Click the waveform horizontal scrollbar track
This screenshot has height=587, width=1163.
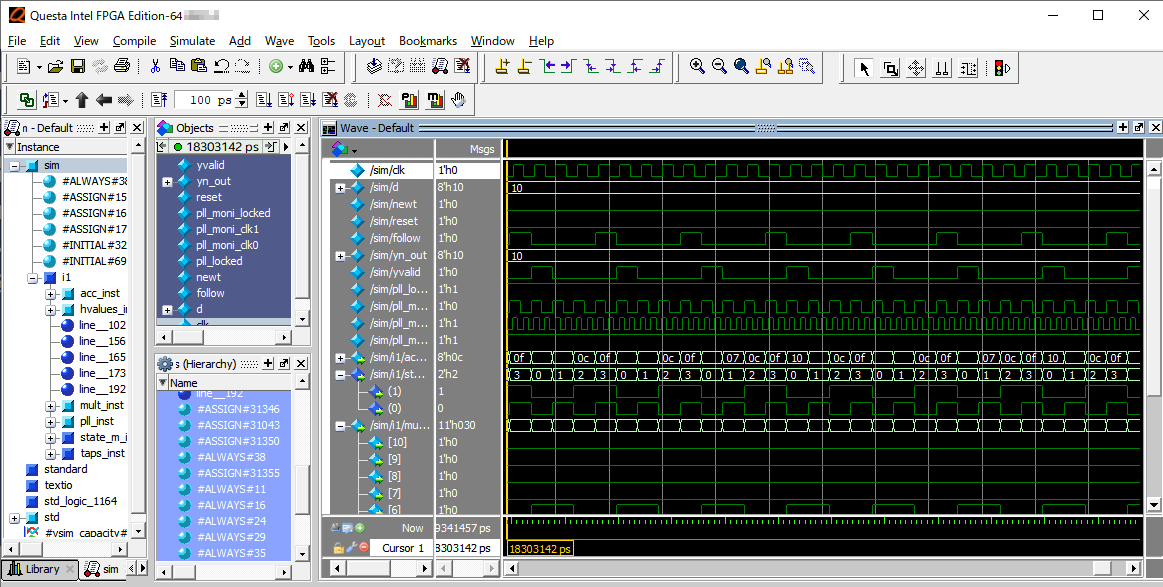pyautogui.click(x=800, y=568)
